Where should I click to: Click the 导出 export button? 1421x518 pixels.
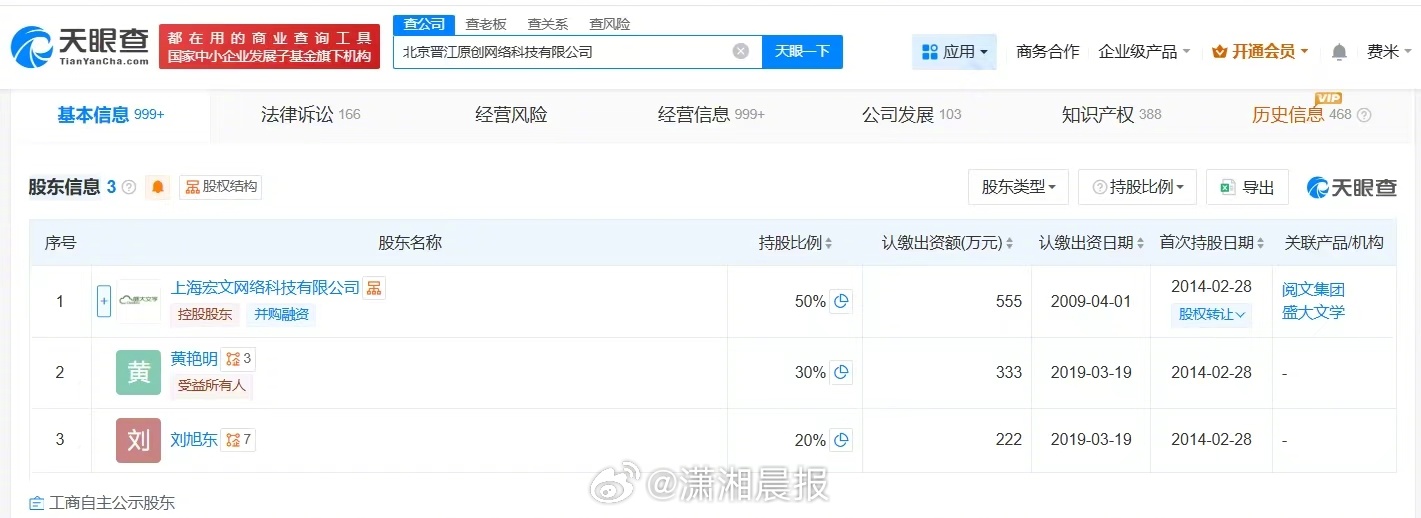pos(1247,187)
